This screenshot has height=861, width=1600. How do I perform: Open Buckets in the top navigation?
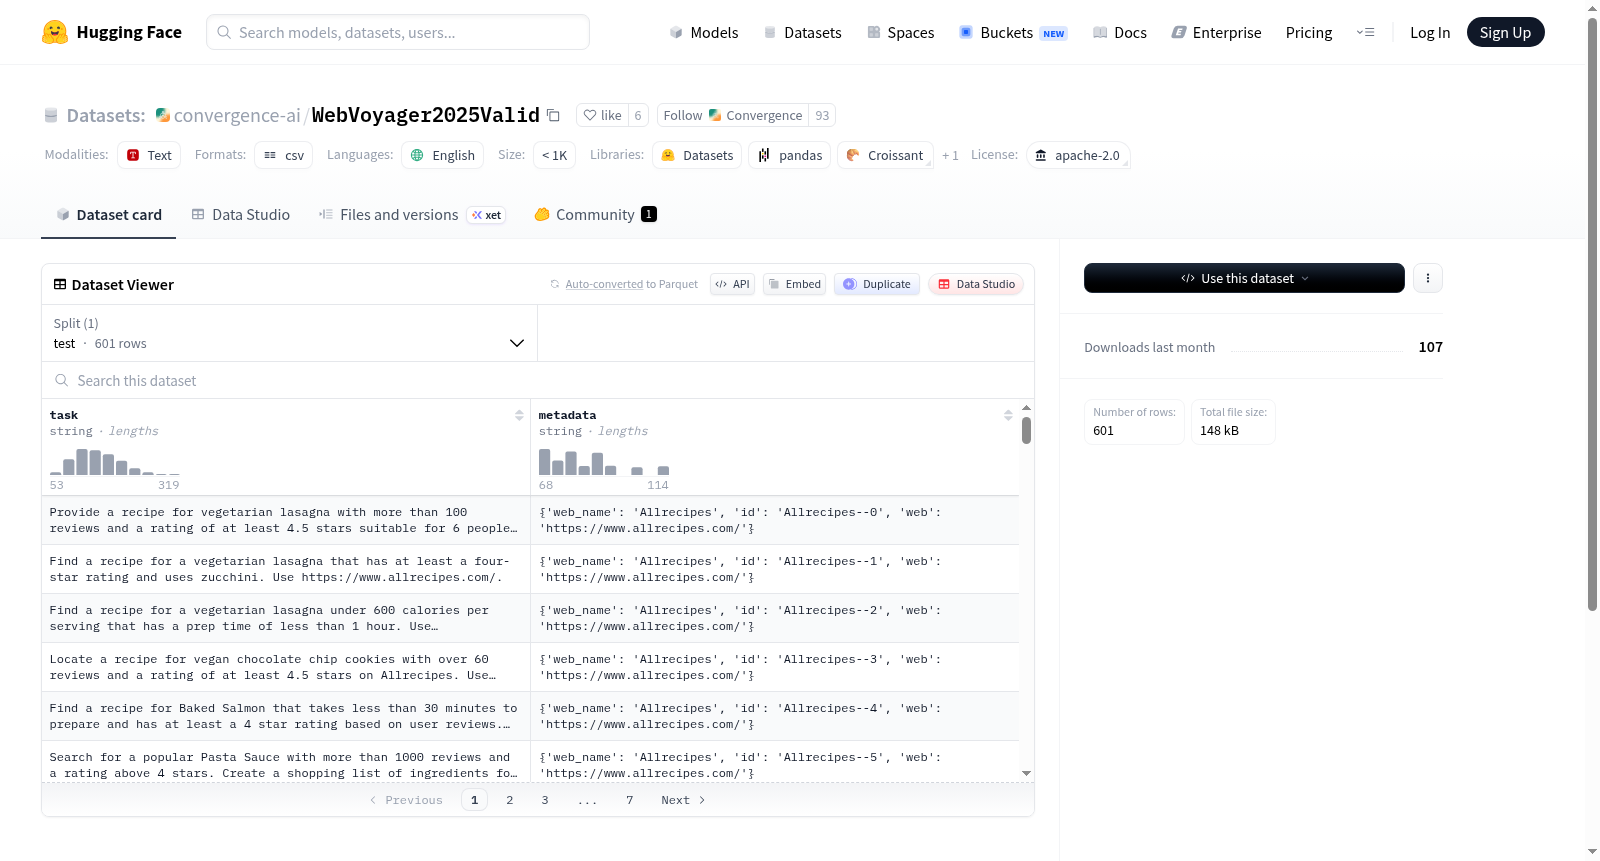click(x=1013, y=32)
